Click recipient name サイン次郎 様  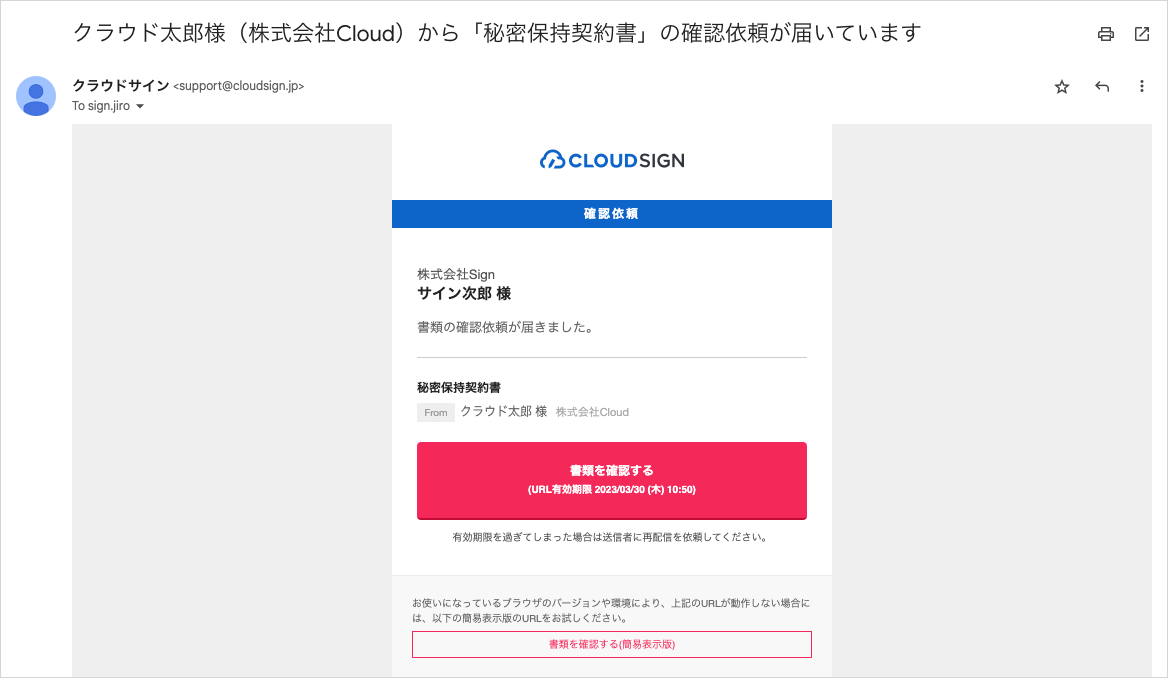(x=464, y=294)
